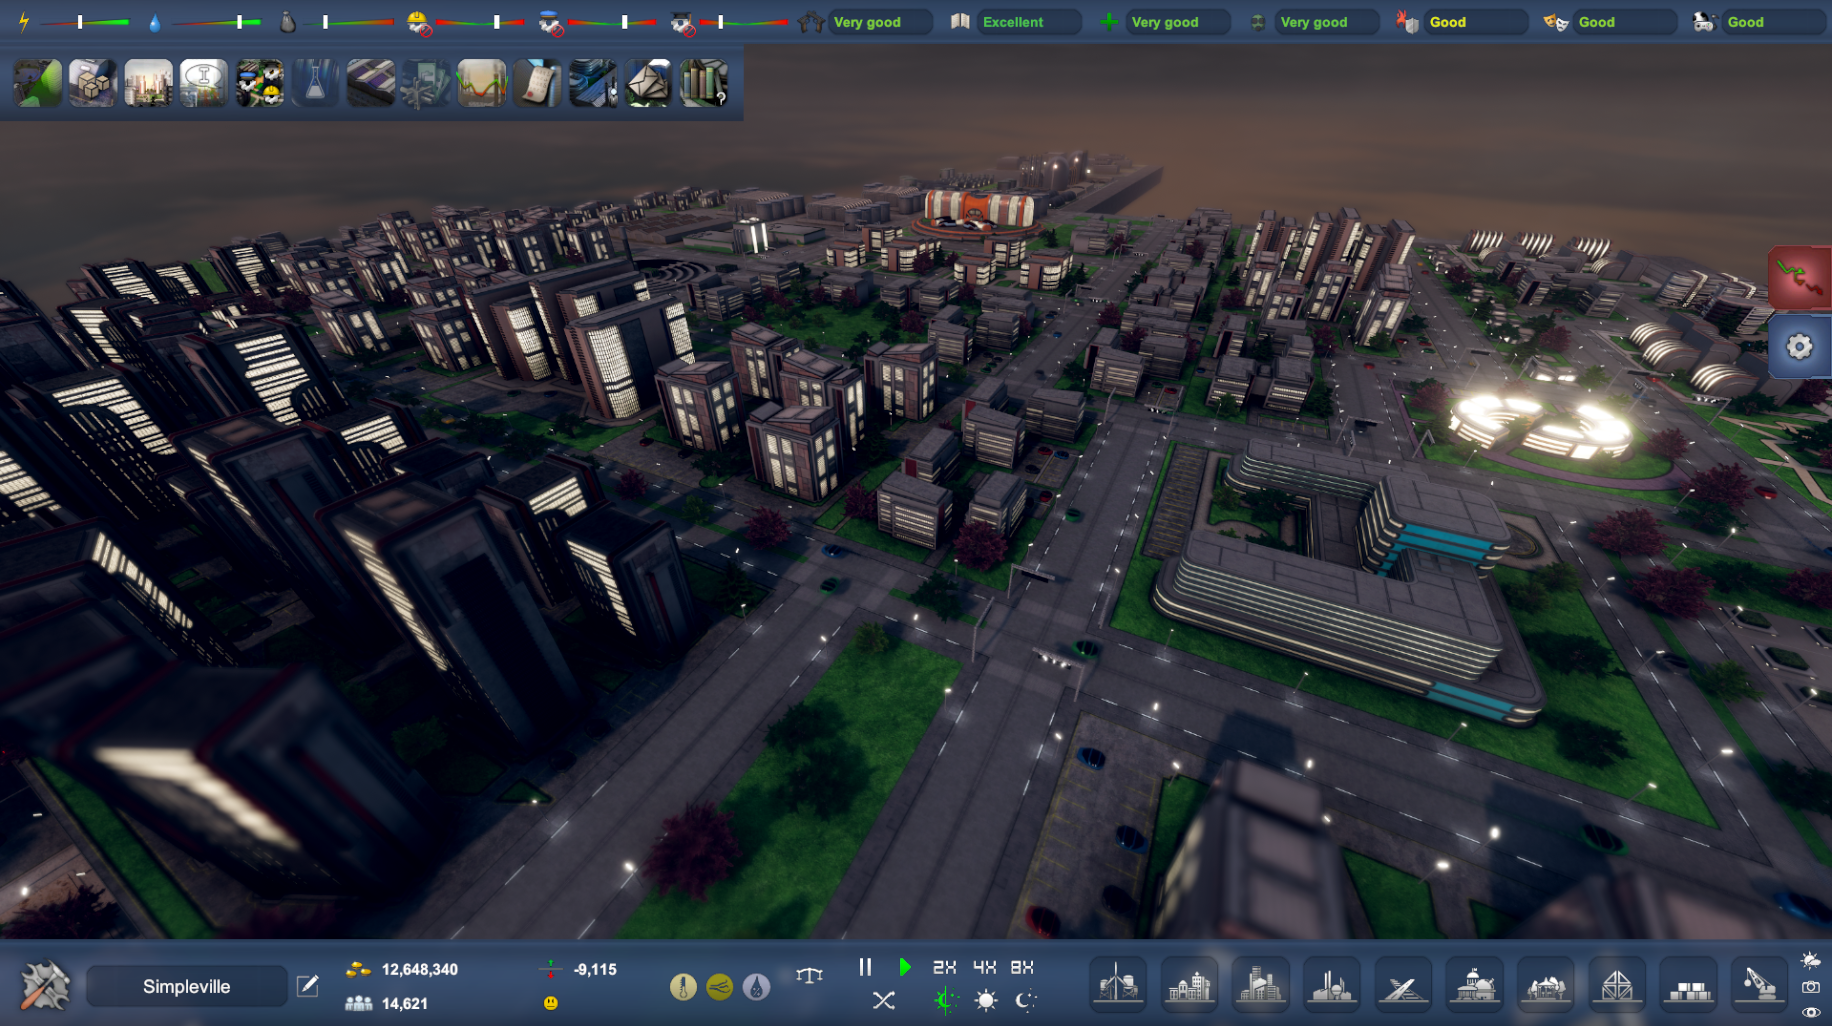This screenshot has width=1832, height=1026.
Task: Open the blue buildings with person icon
Action: [x=593, y=83]
